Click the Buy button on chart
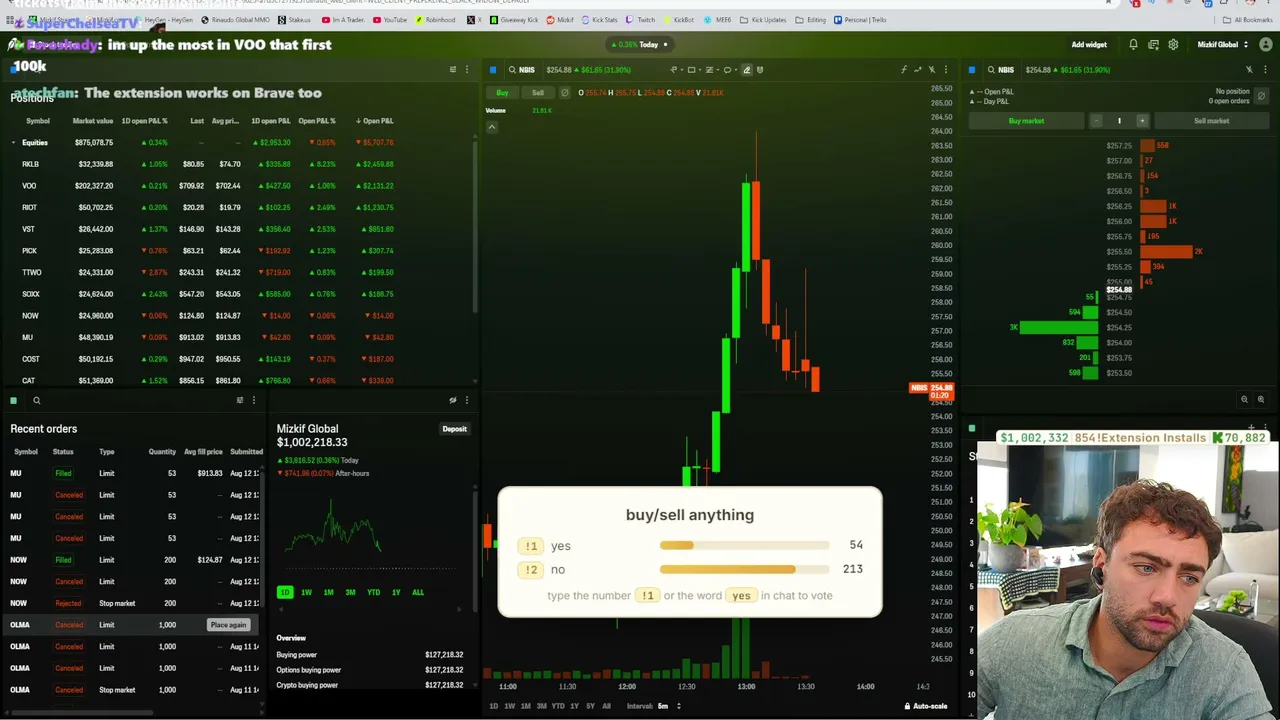 click(502, 93)
